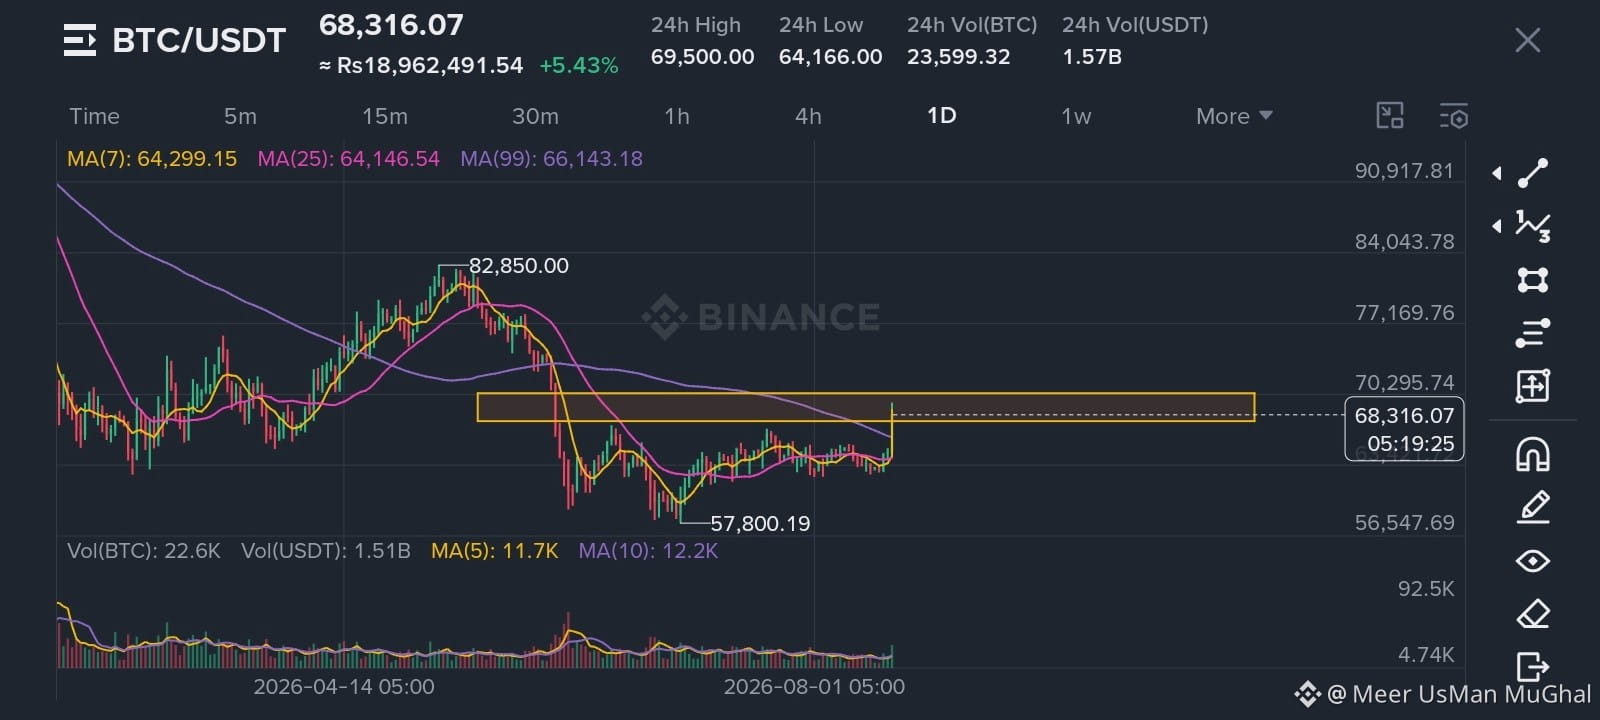Expand the line tools arrow
Viewport: 1600px width, 720px height.
click(x=1497, y=173)
